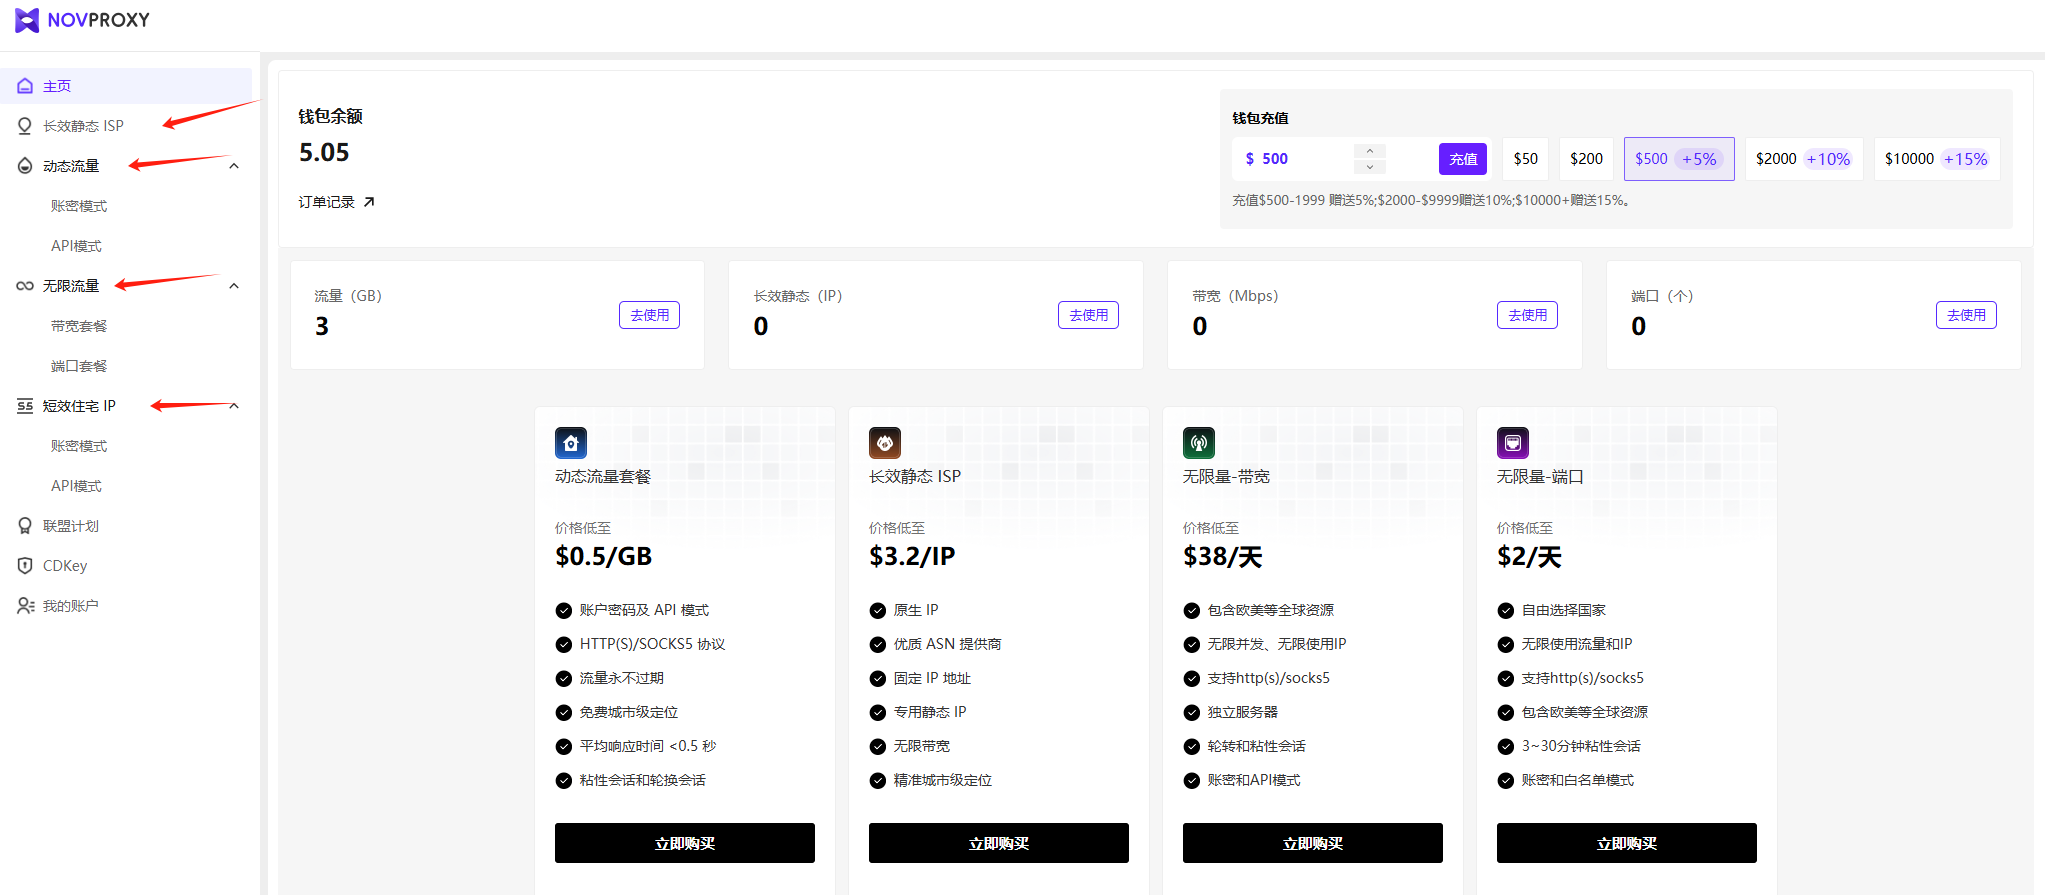Screen dimensions: 2045x895
Task: Click the 订单记录 arrow icon
Action: point(369,202)
